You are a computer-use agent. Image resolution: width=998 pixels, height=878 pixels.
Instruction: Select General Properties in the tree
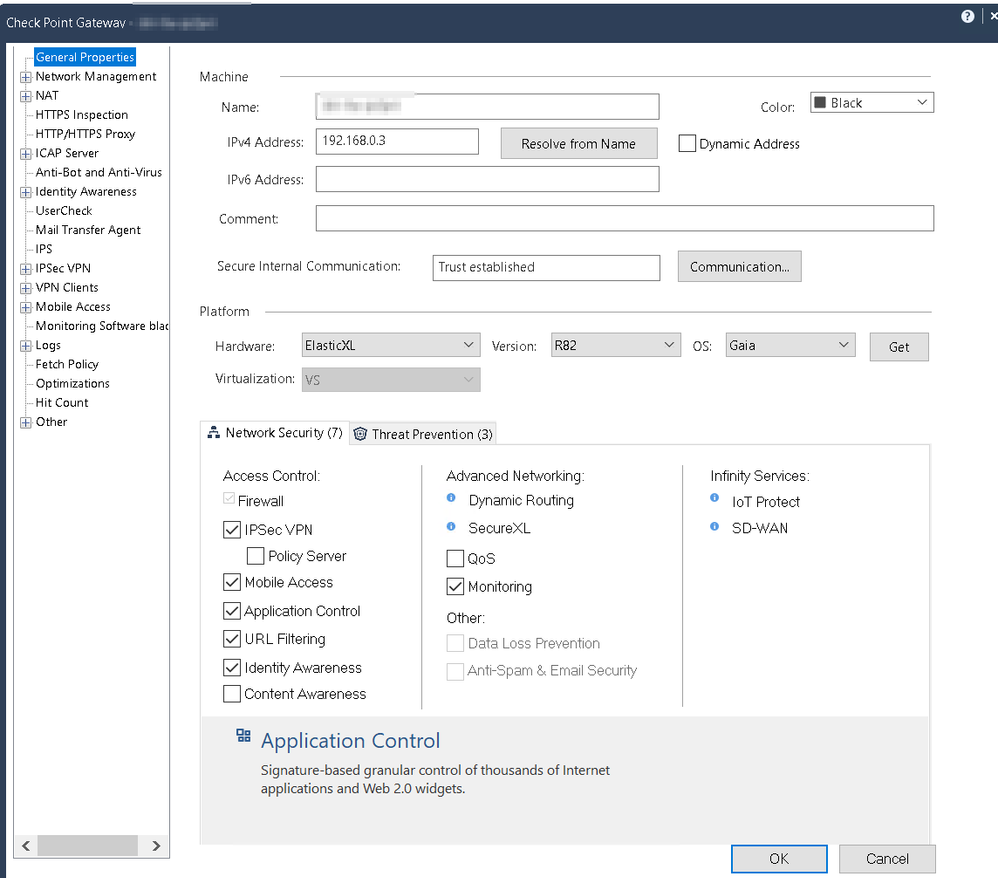85,57
